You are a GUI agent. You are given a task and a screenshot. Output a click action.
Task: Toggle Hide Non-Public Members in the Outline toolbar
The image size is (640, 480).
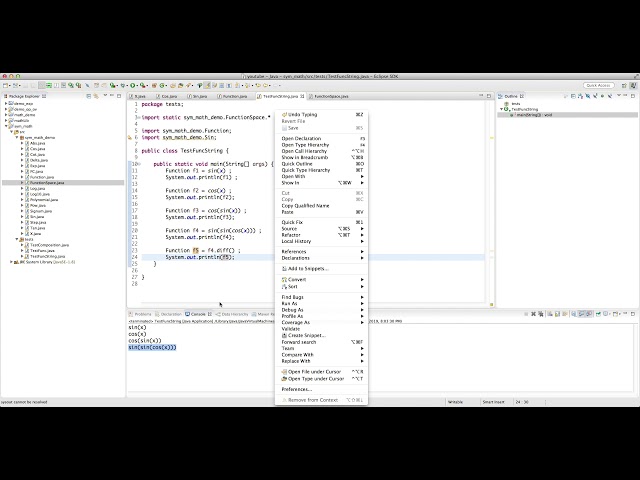click(602, 96)
